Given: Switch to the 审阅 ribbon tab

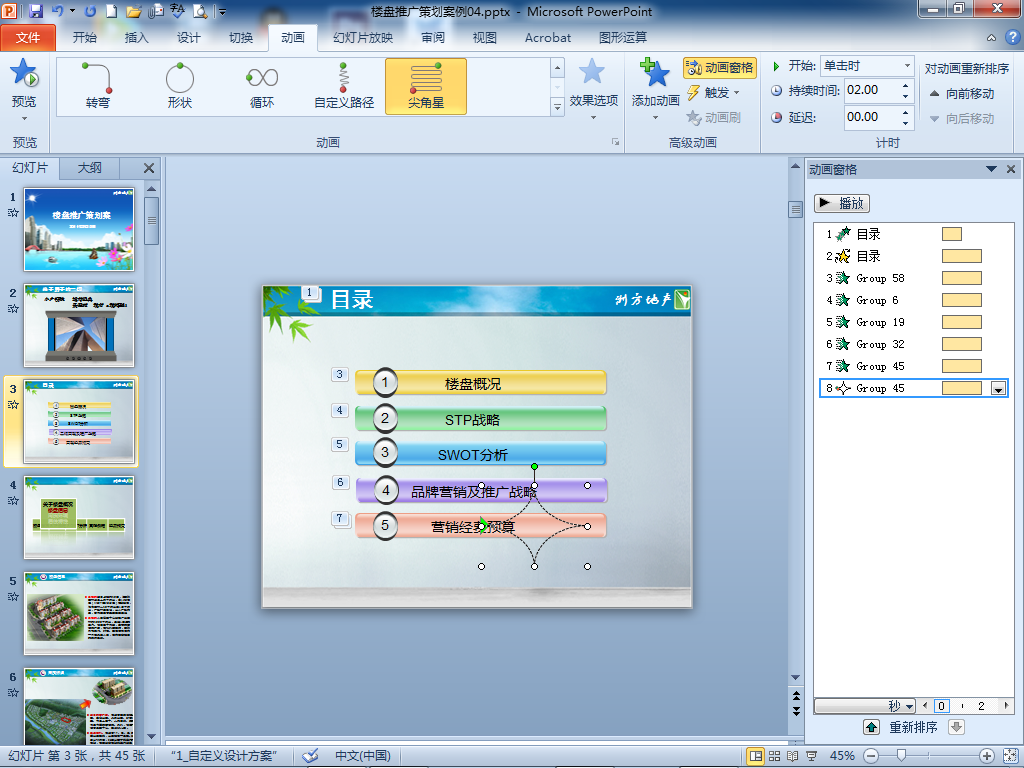Looking at the screenshot, I should point(433,38).
